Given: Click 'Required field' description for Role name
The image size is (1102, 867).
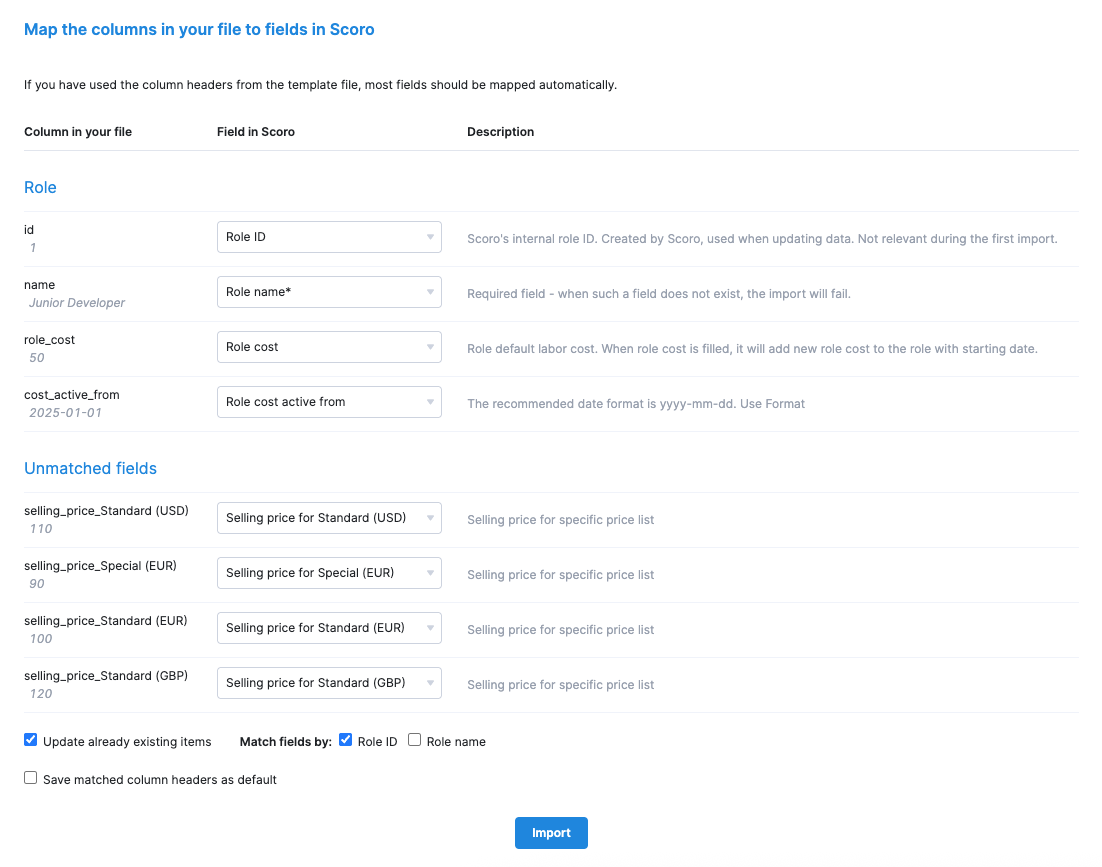Looking at the screenshot, I should (659, 294).
